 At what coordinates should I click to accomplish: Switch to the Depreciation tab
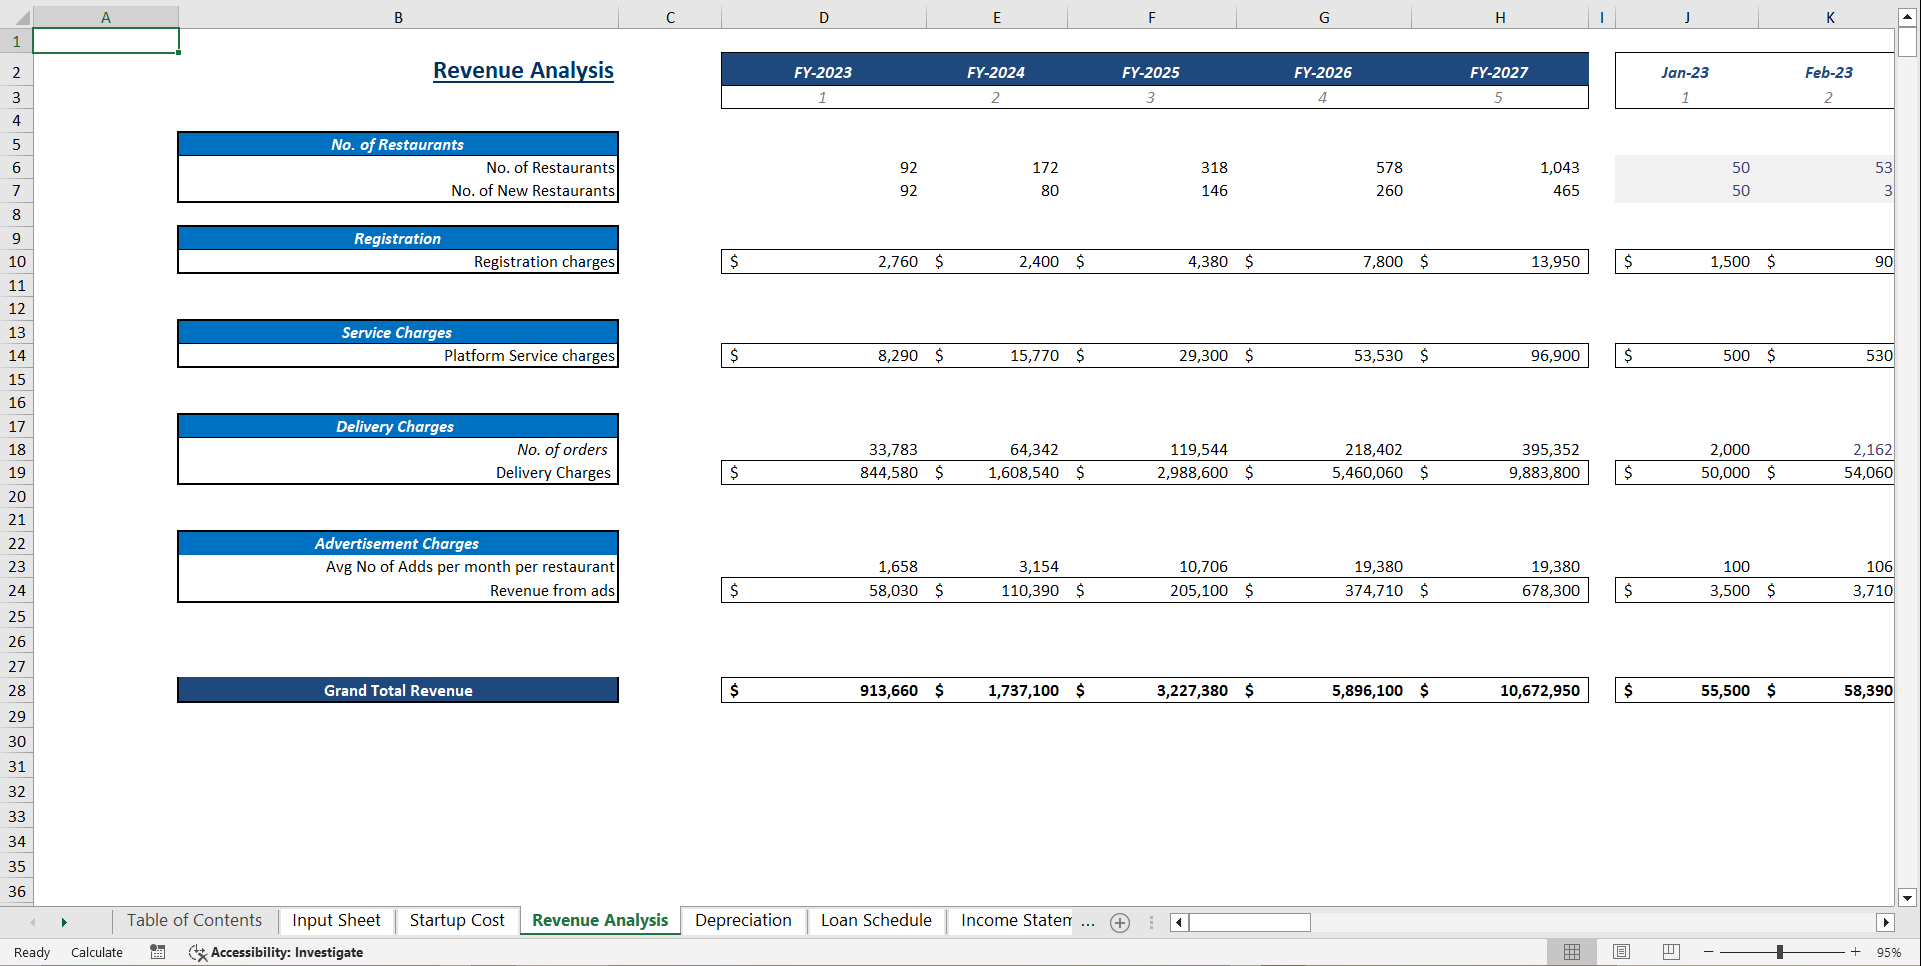click(742, 920)
